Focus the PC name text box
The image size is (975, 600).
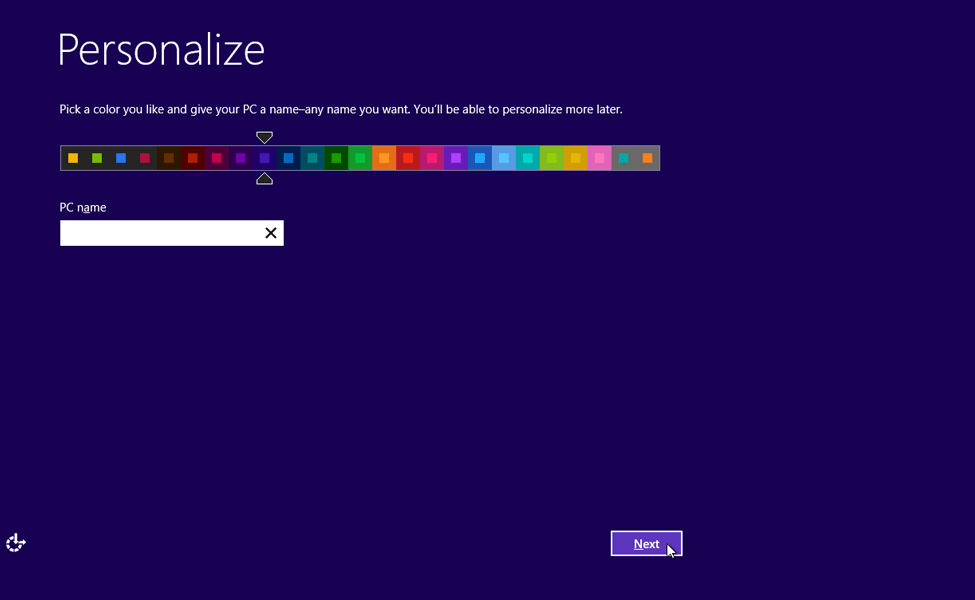172,233
